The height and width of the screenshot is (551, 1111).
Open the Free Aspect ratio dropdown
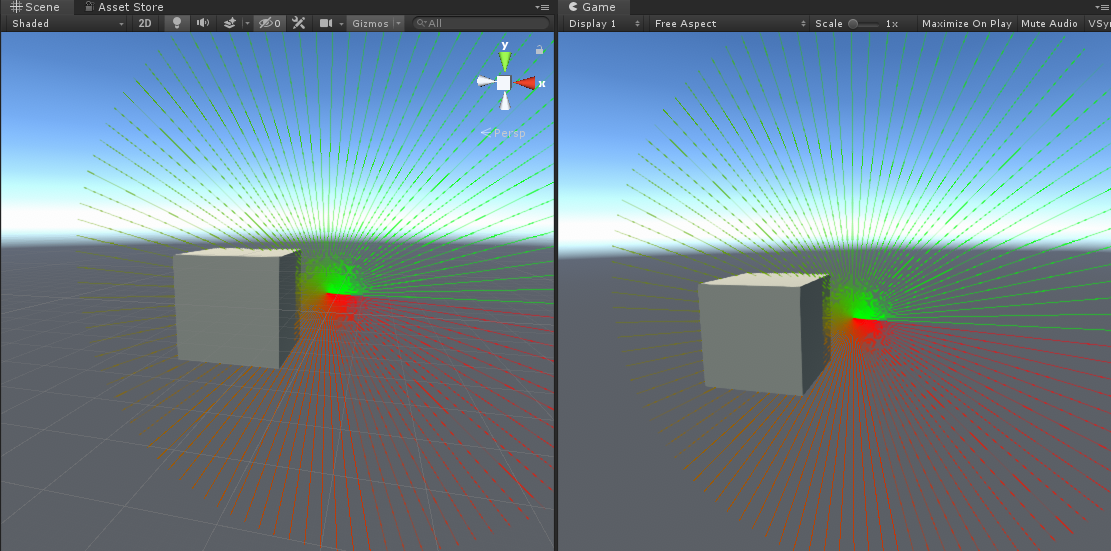(729, 23)
